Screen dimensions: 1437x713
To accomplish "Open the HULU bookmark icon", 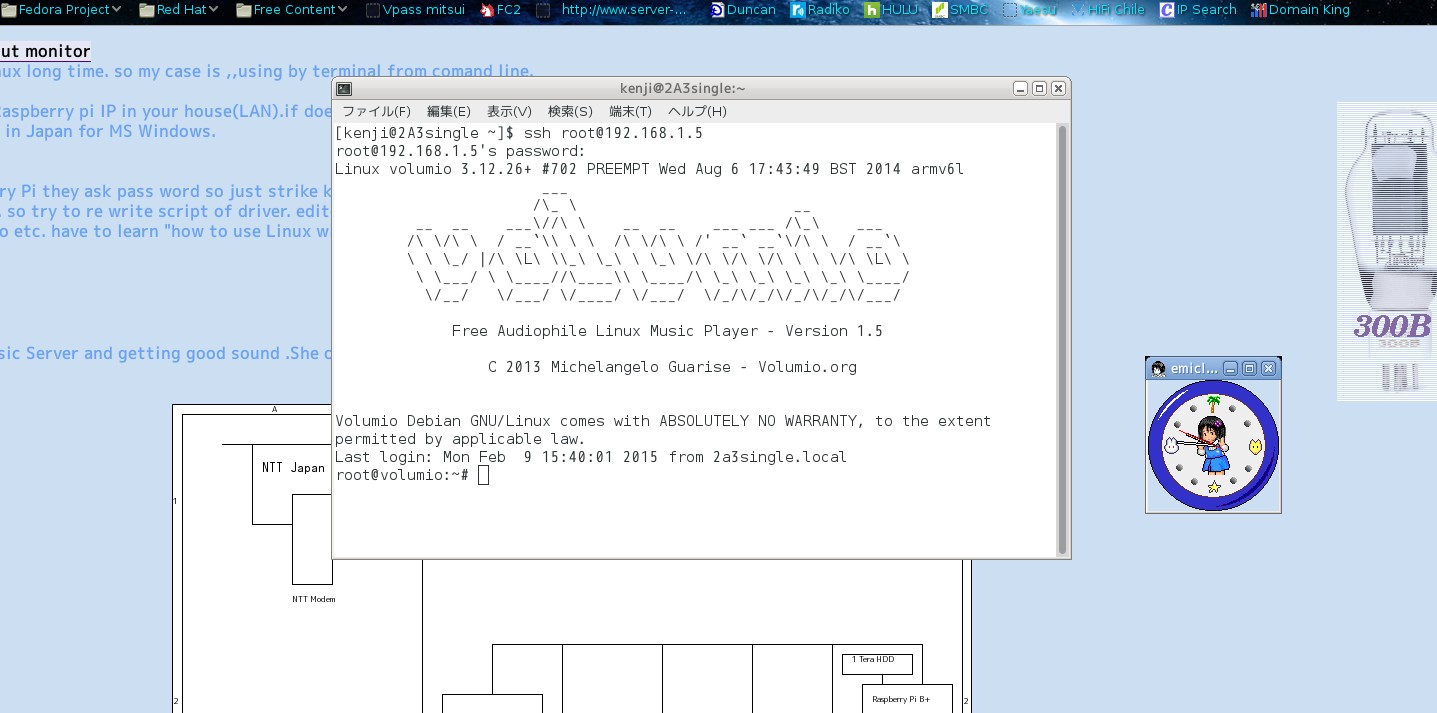I will (x=872, y=10).
